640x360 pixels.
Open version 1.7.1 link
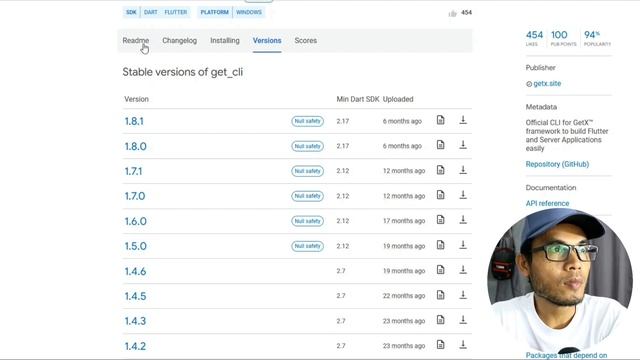(x=133, y=171)
